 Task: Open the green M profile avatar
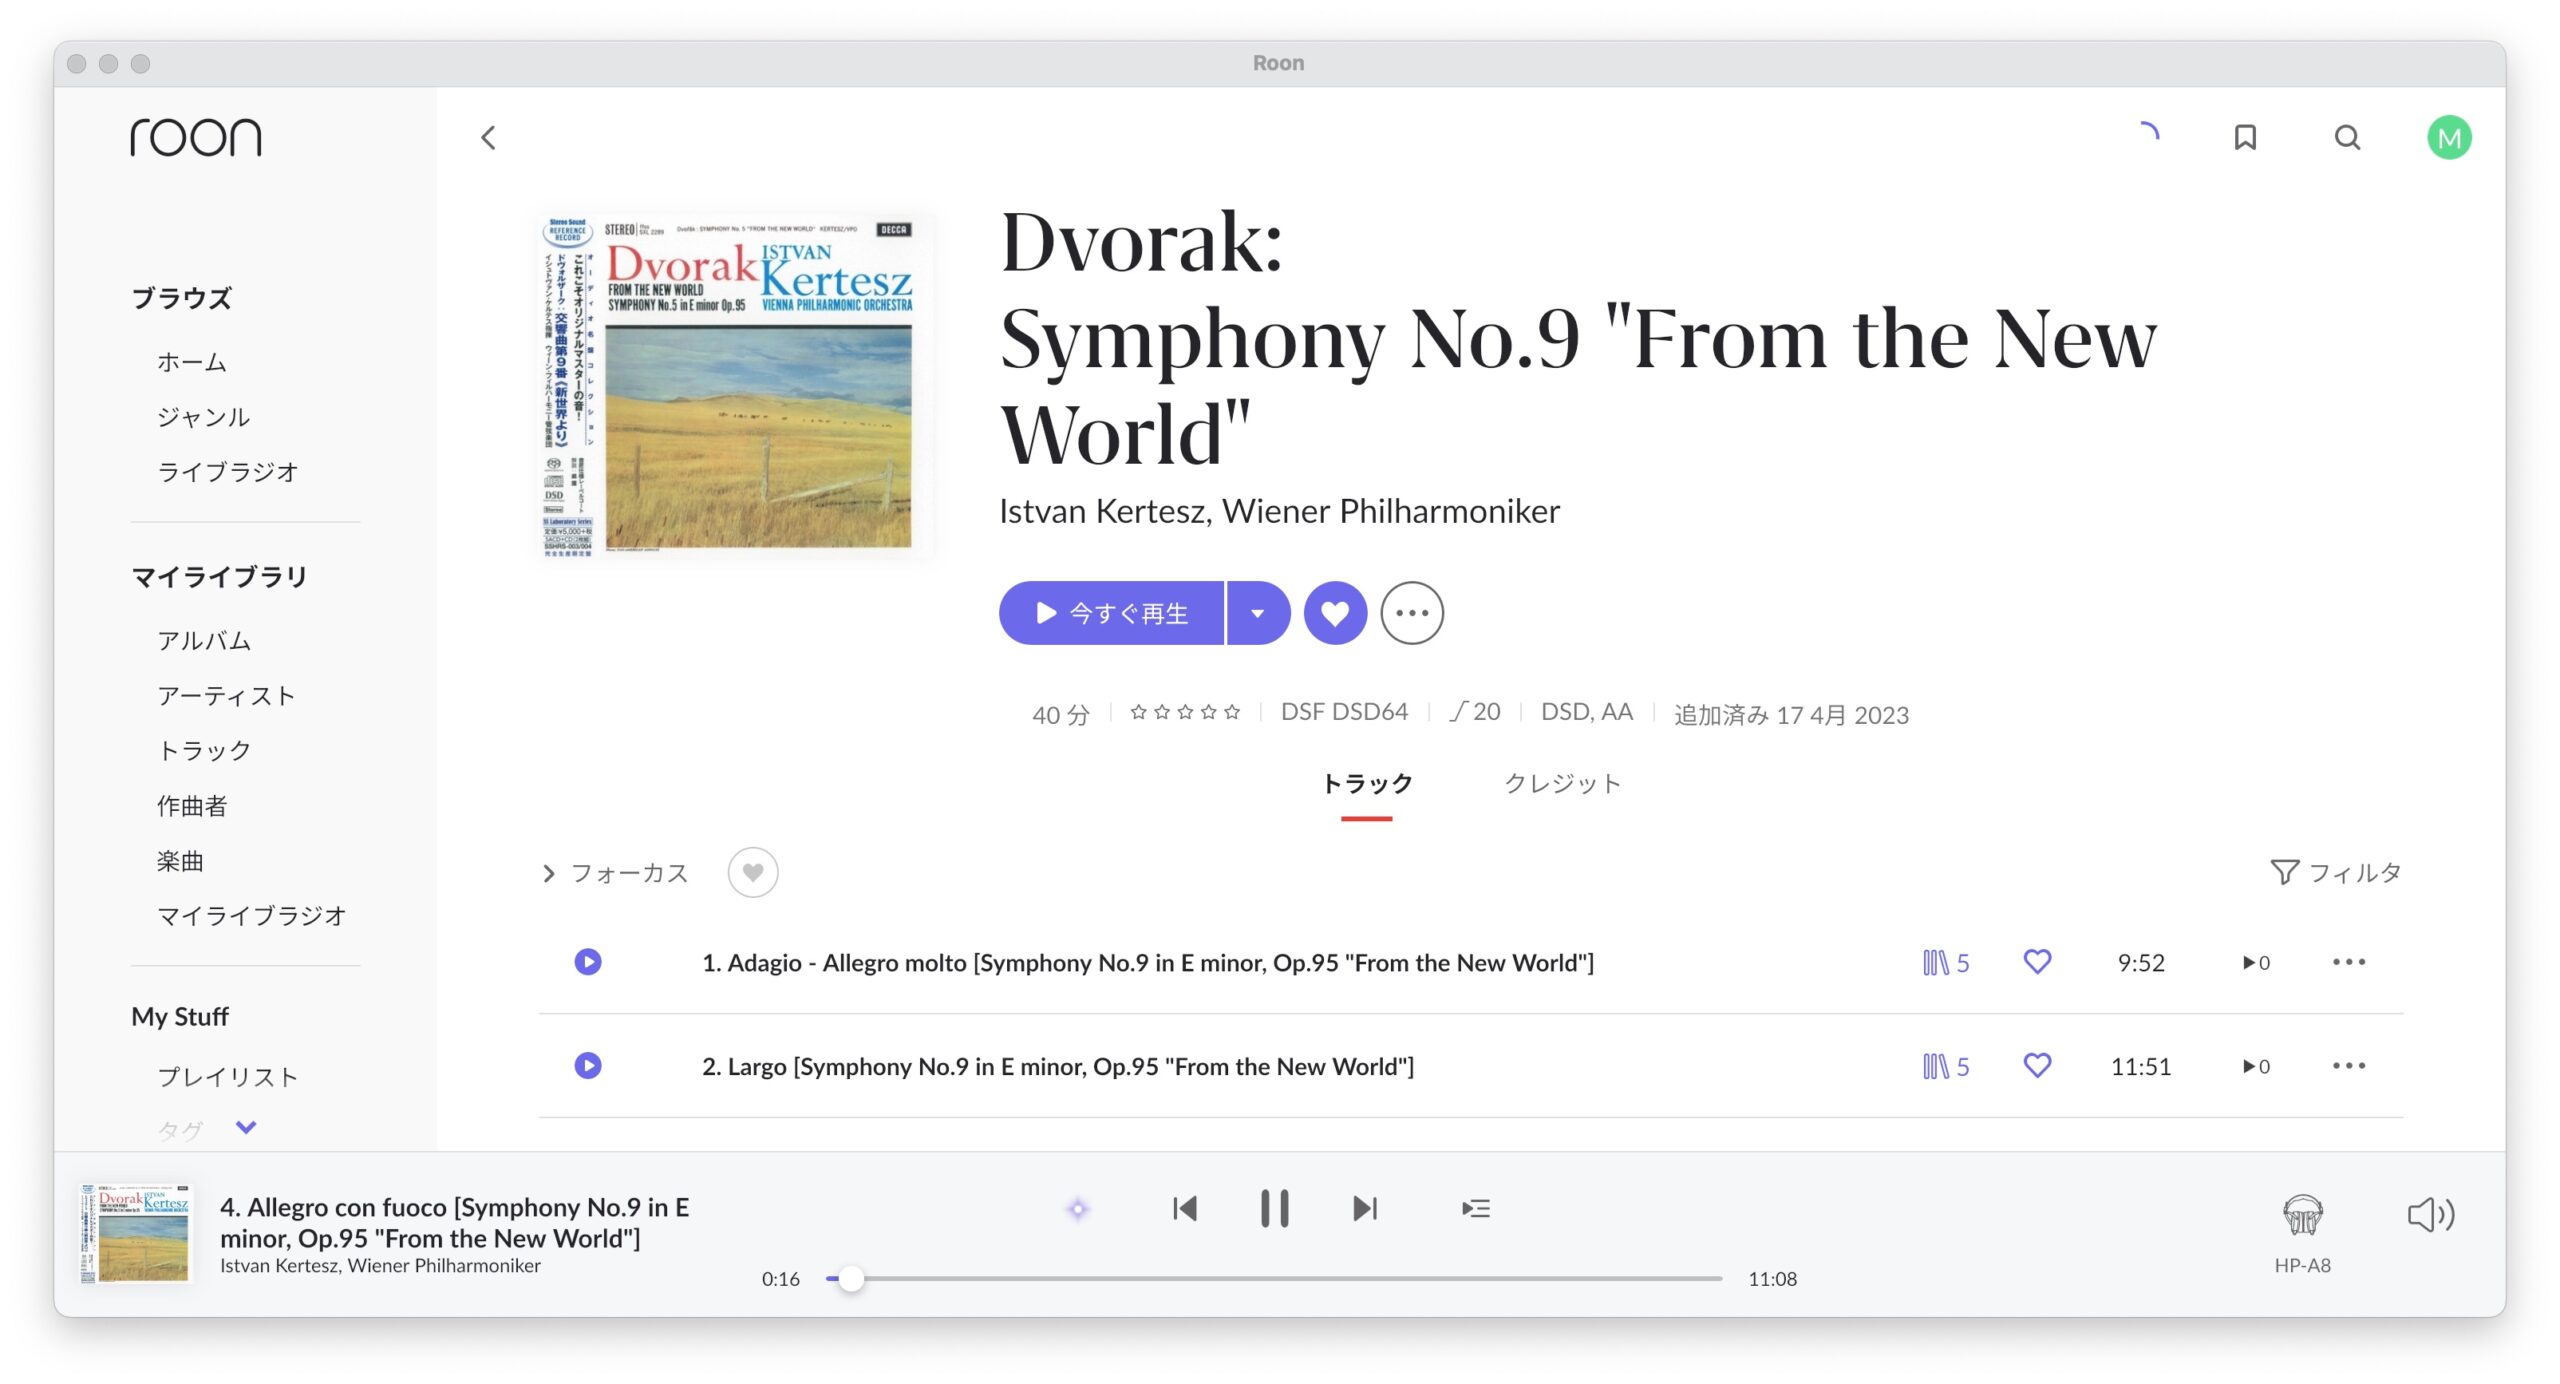[x=2449, y=138]
